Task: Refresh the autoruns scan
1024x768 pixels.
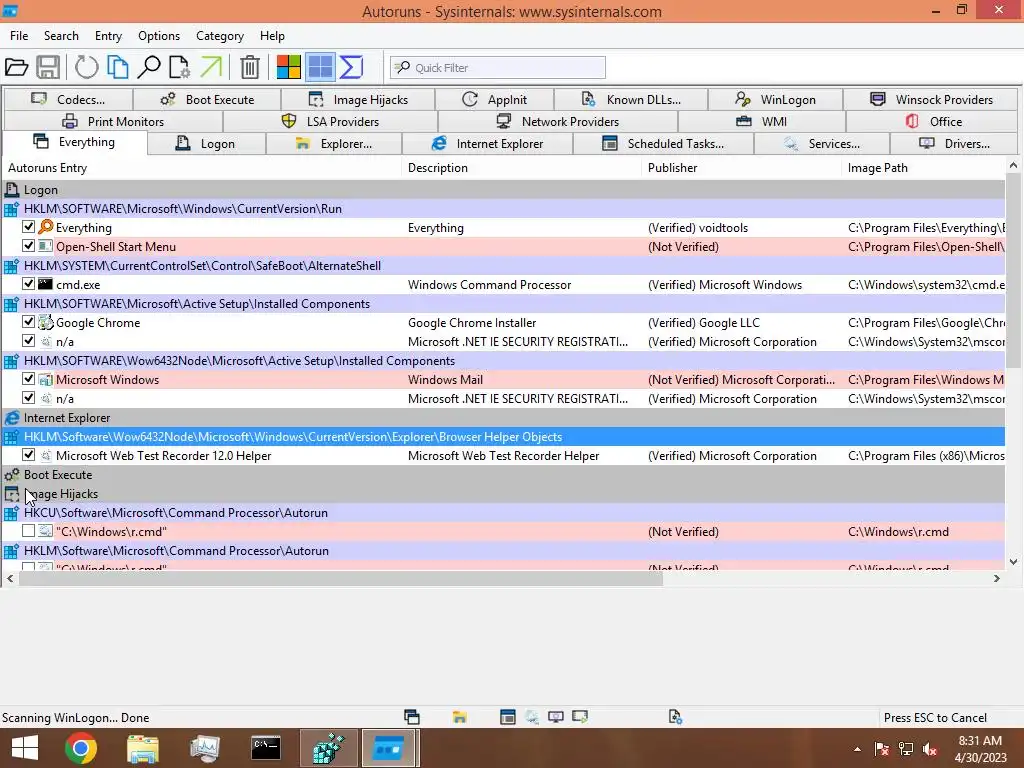Action: point(86,67)
